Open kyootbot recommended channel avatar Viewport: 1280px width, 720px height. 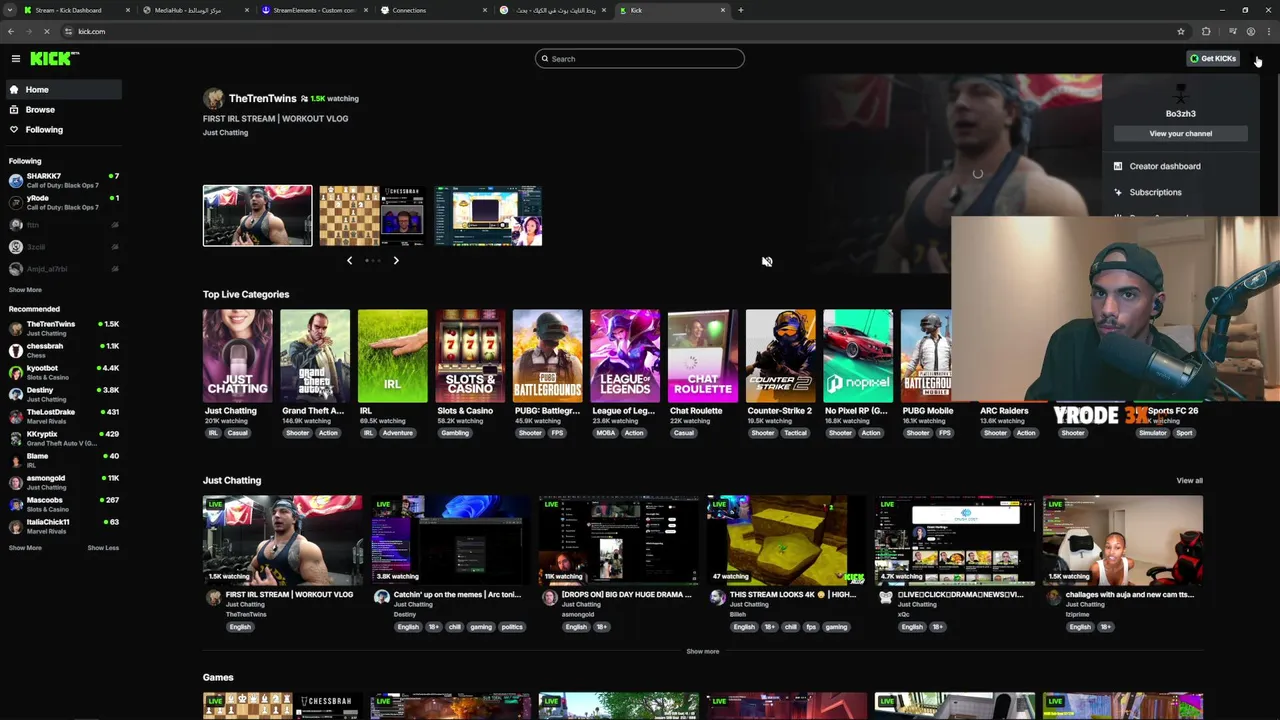click(16, 373)
